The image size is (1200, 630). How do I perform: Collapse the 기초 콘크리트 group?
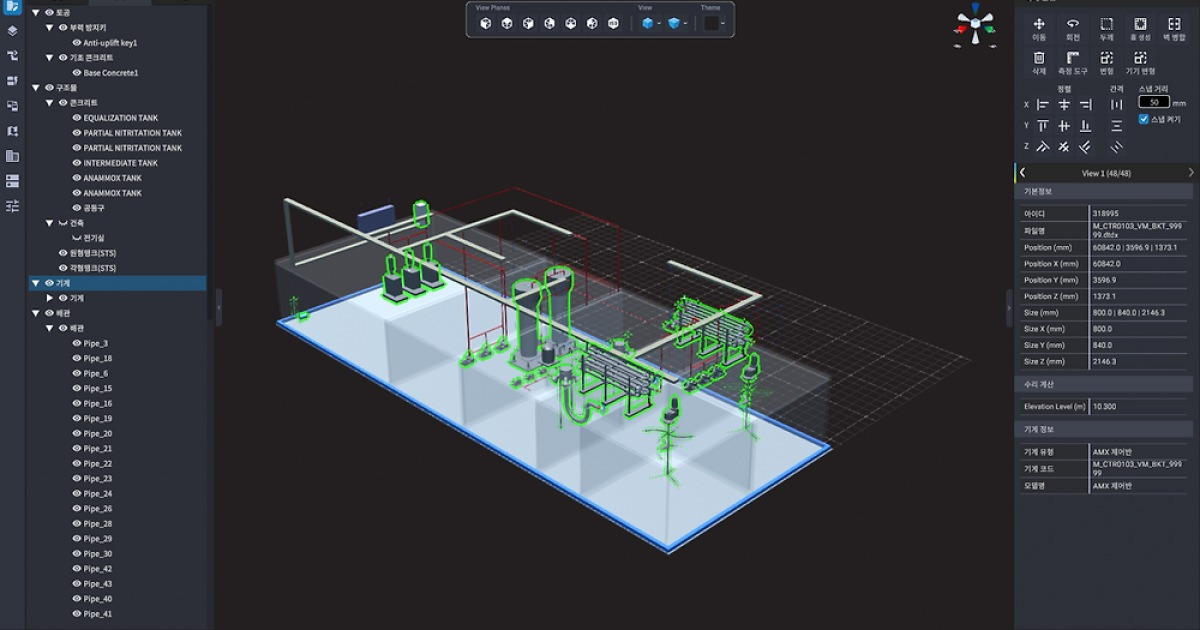coord(49,58)
